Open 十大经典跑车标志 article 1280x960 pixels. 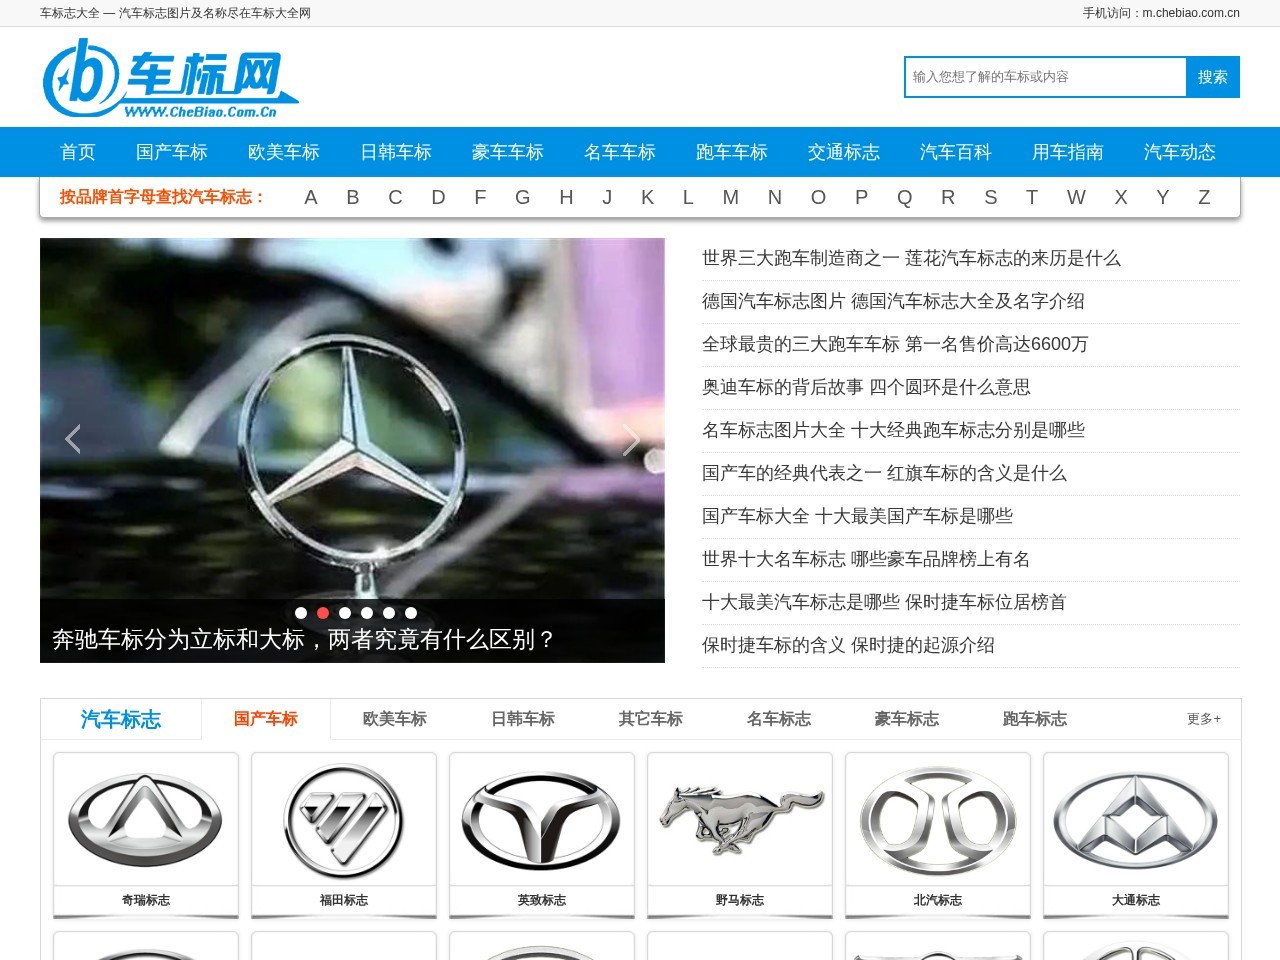tap(893, 430)
